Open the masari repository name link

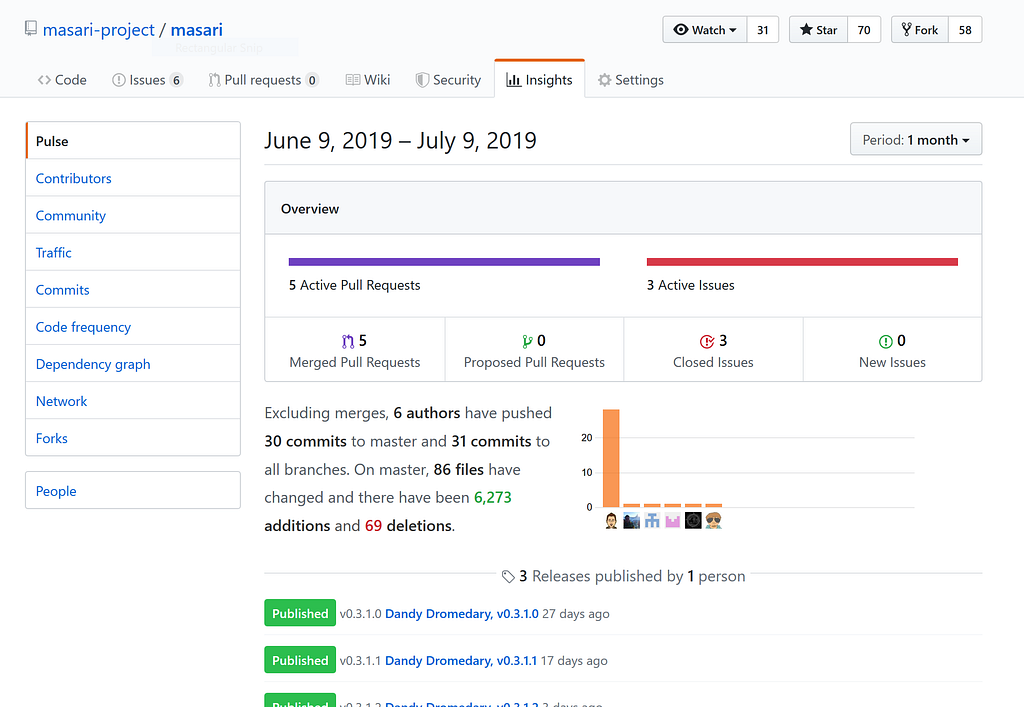(x=197, y=30)
